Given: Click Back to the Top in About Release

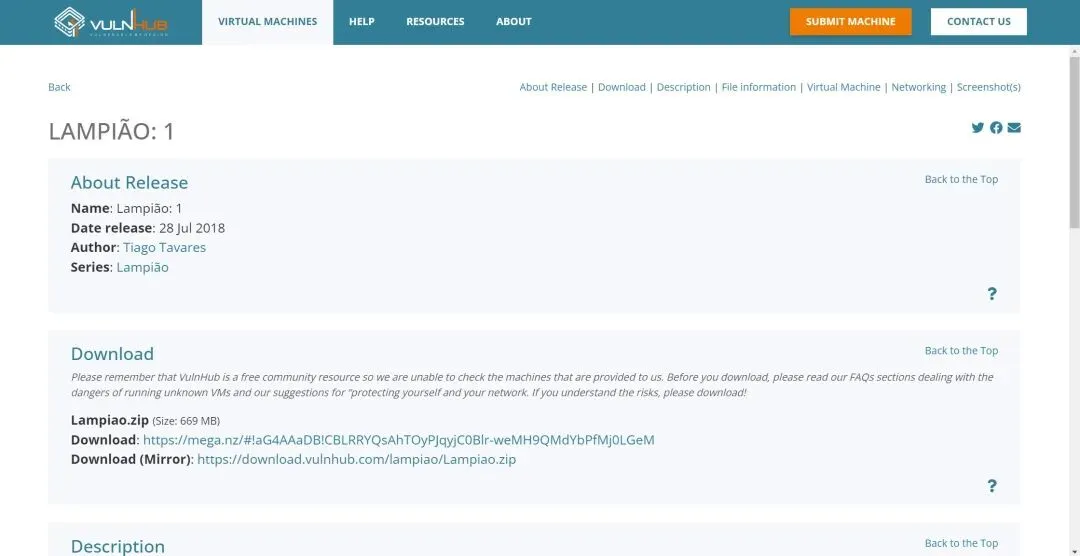Looking at the screenshot, I should (x=962, y=179).
